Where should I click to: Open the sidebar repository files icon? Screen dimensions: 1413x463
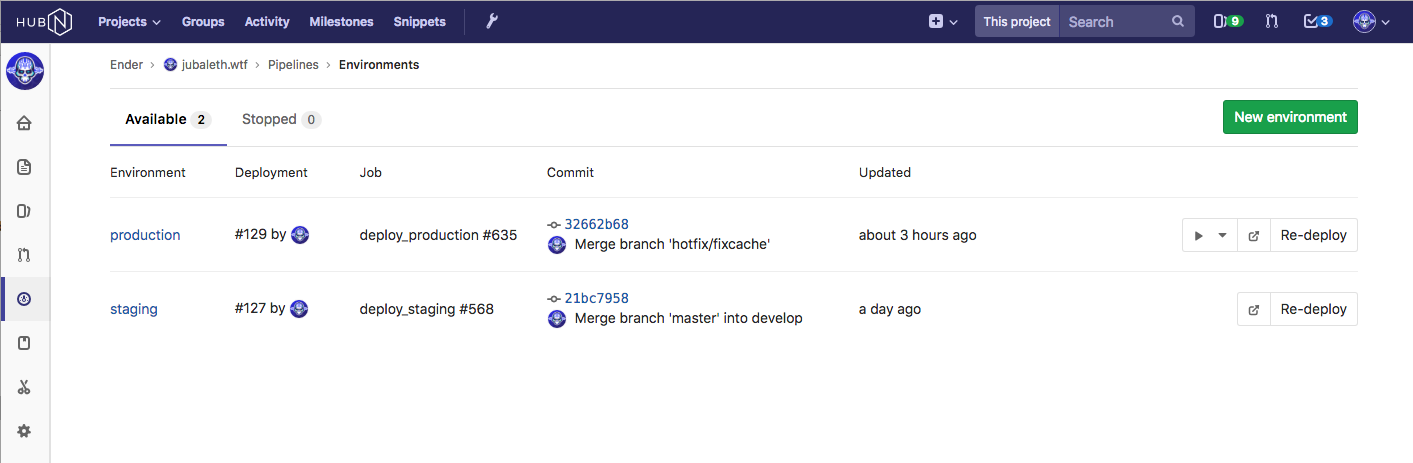tap(25, 167)
